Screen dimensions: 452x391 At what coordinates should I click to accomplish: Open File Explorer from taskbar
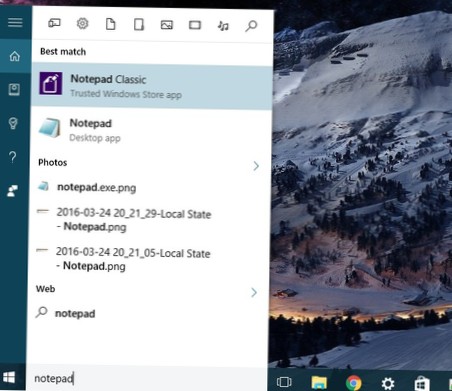(319, 383)
